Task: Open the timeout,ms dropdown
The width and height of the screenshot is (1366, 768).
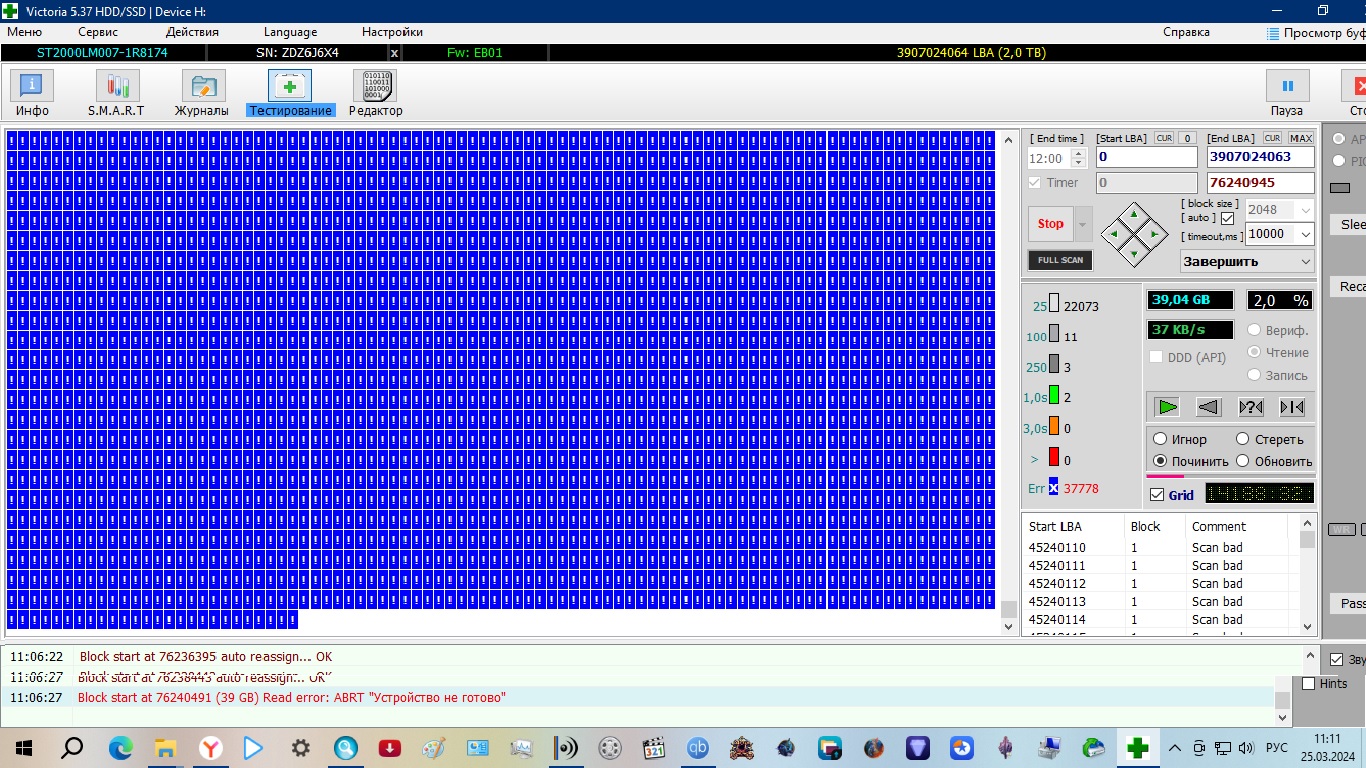Action: [1305, 234]
